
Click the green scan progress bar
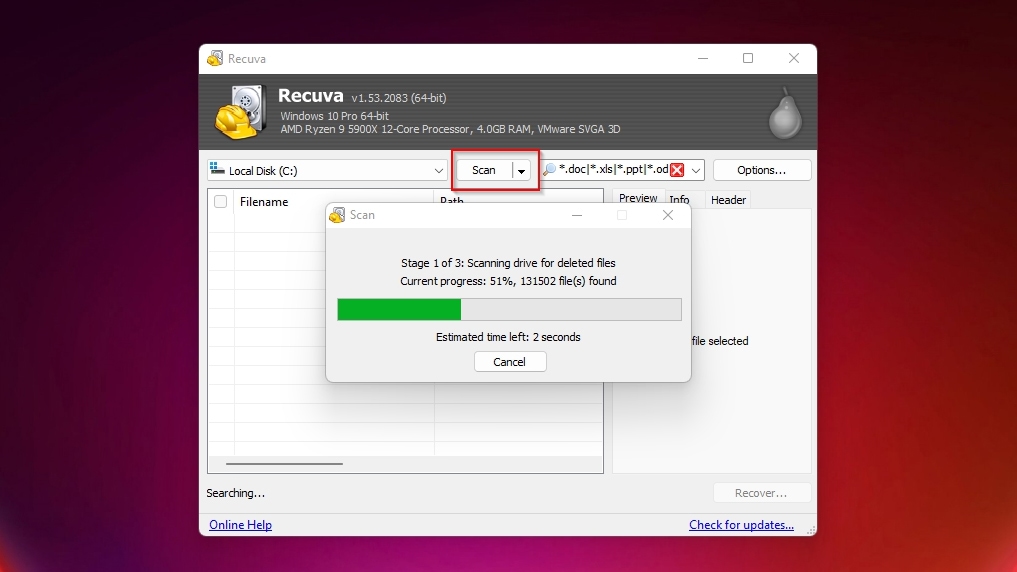(x=509, y=309)
